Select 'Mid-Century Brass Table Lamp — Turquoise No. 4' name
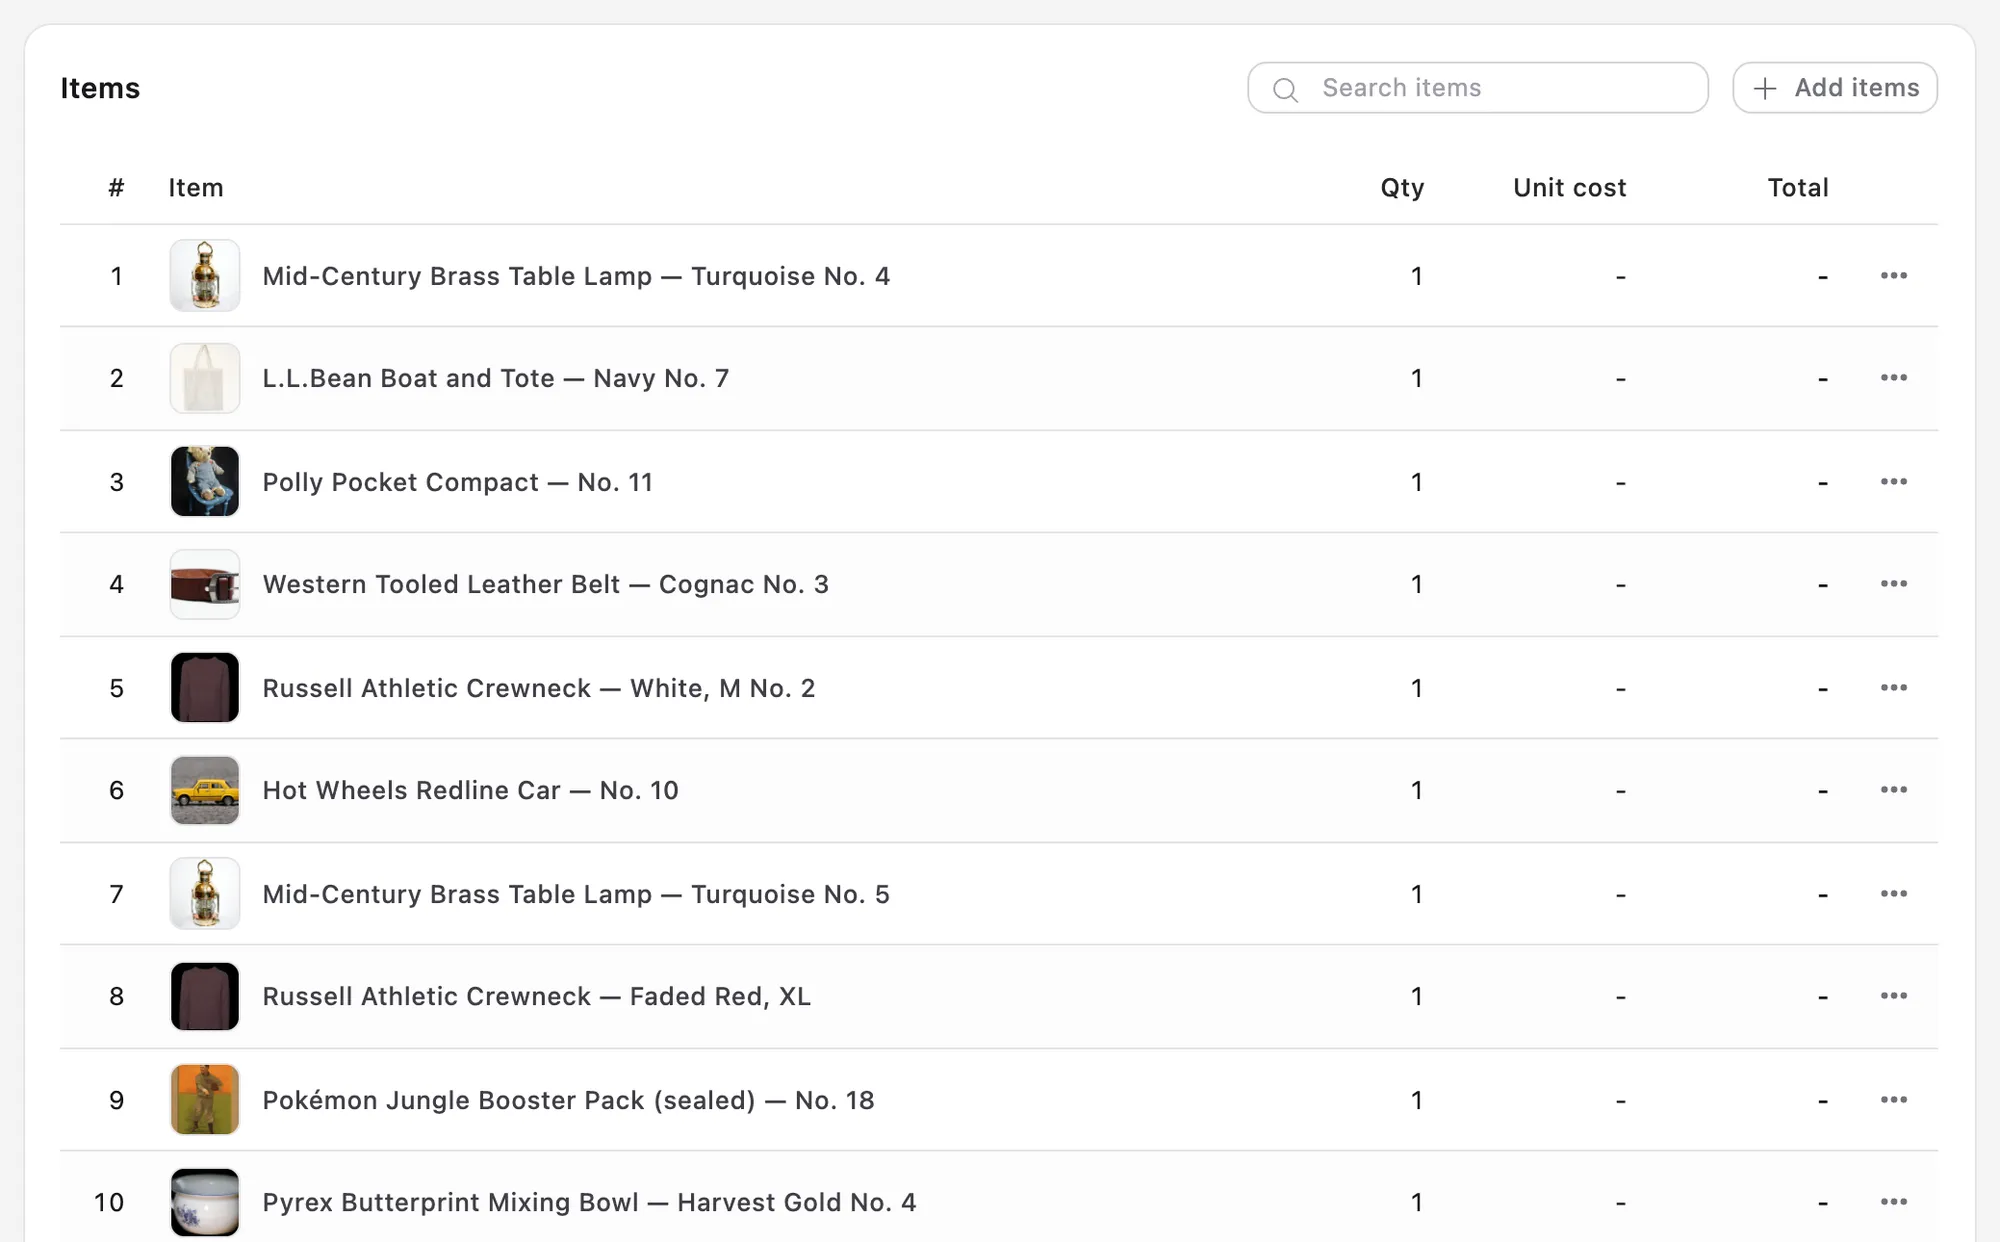 576,276
